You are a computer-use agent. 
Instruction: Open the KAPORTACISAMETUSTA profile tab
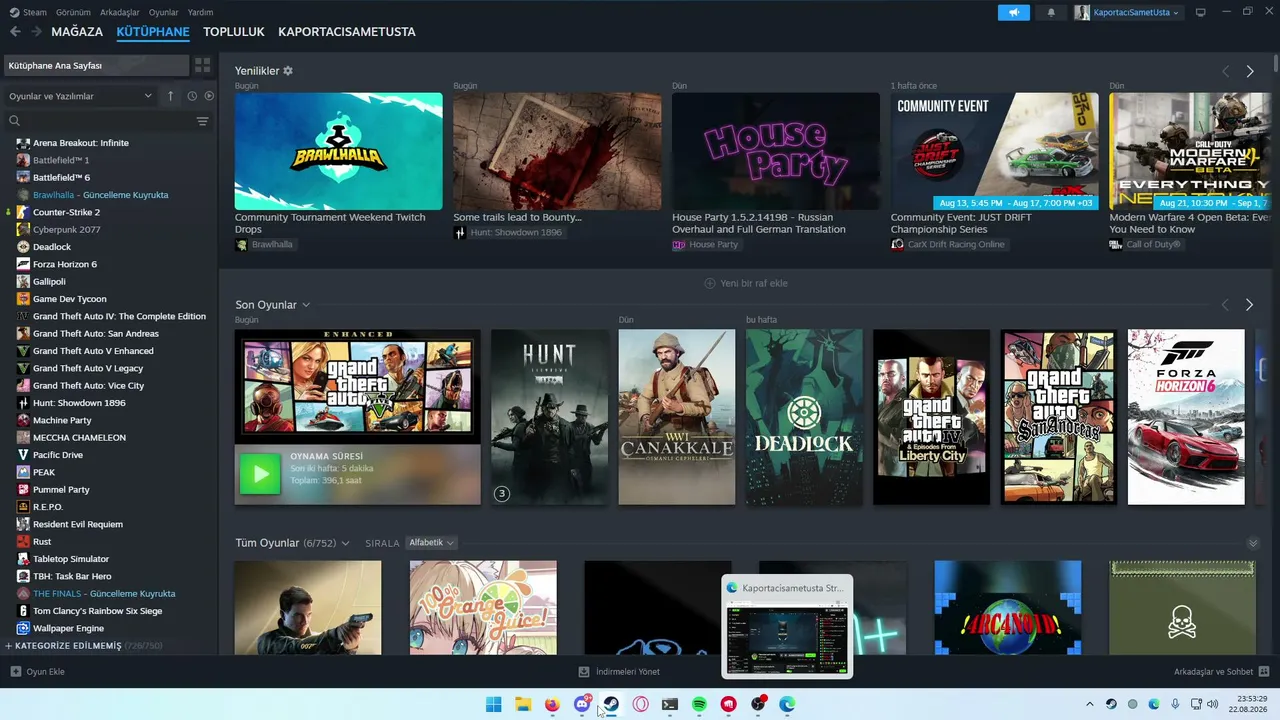347,32
